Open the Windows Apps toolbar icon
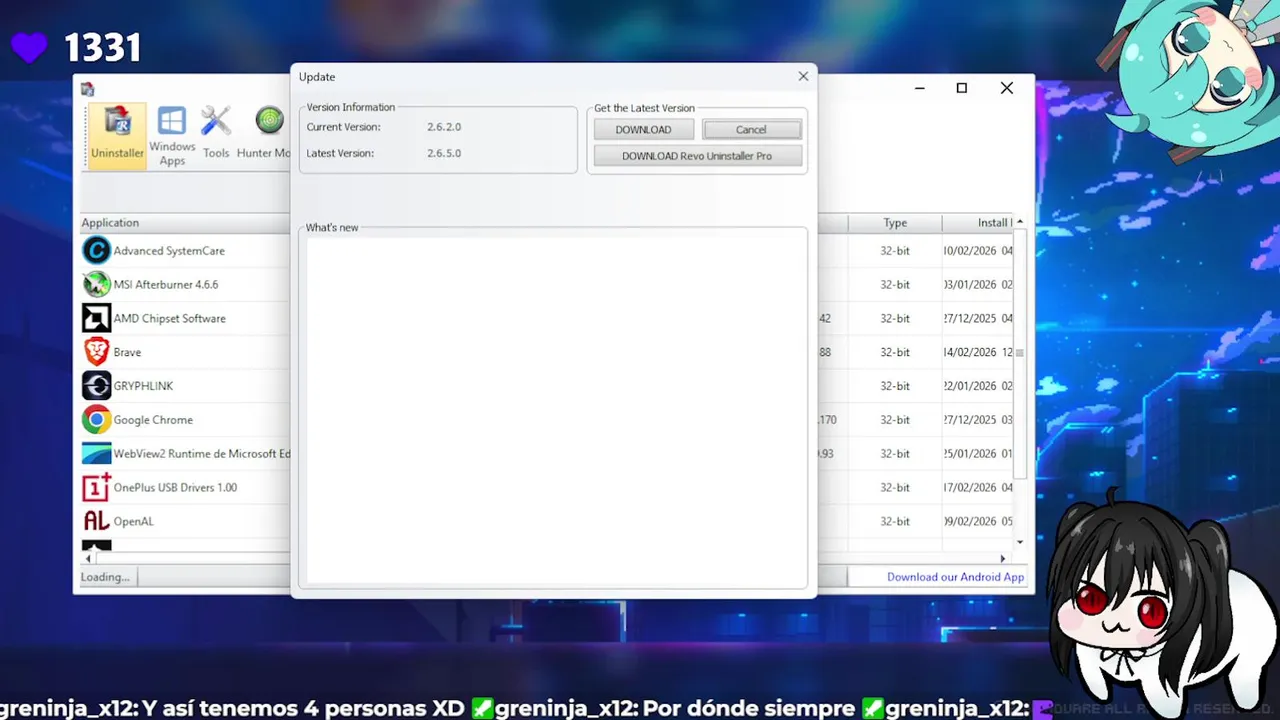 click(172, 135)
